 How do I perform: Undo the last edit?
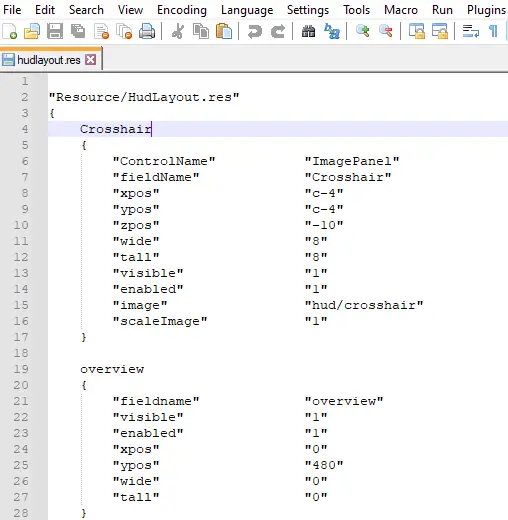pos(255,32)
